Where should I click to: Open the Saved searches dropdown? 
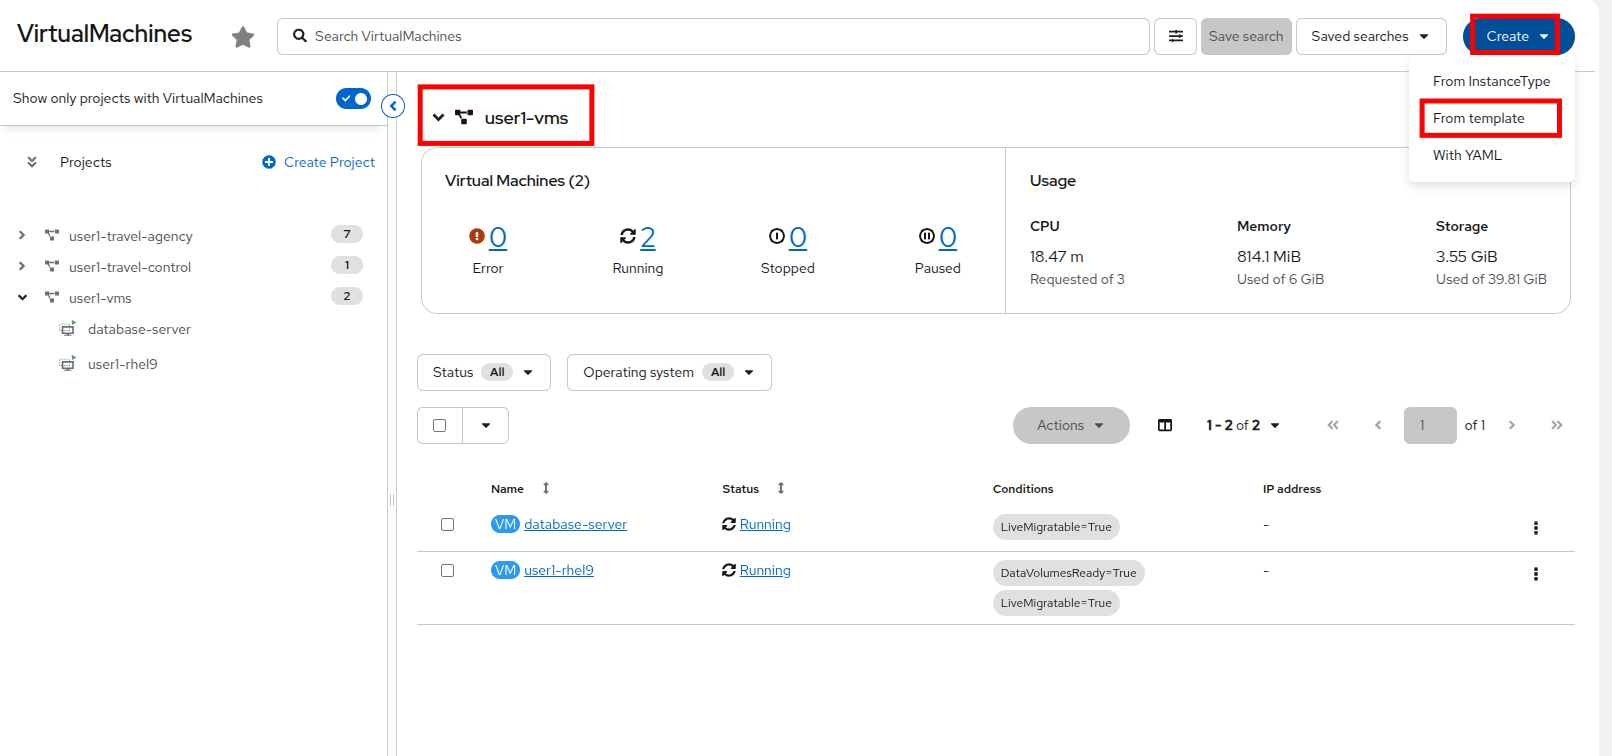(x=1370, y=36)
